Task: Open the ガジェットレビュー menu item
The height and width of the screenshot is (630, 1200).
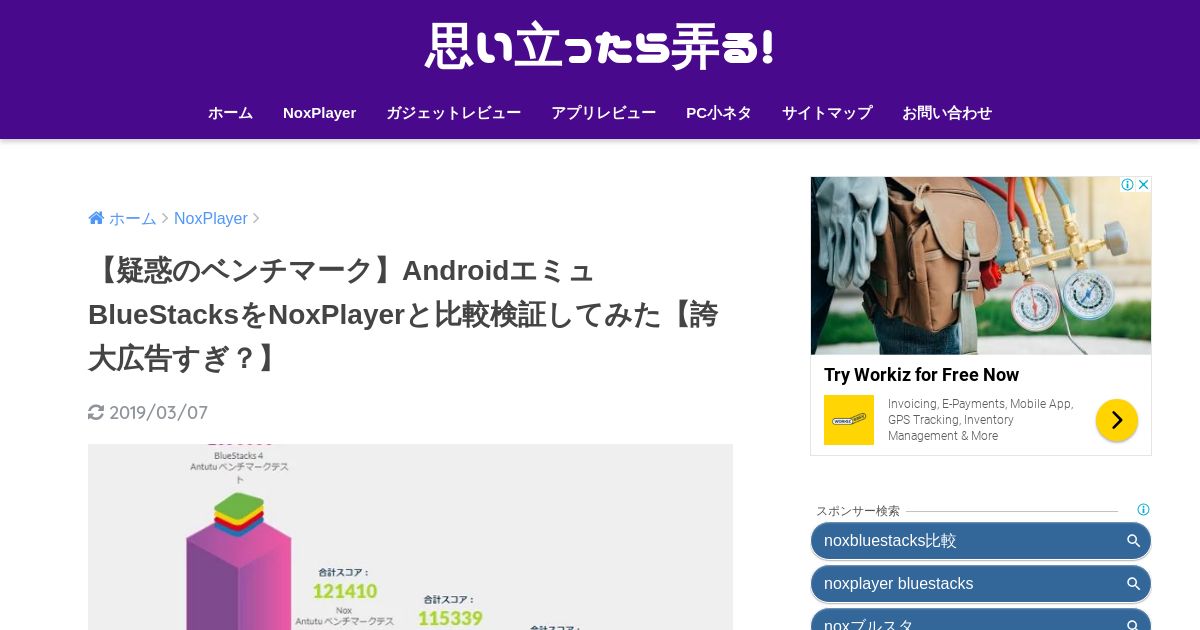Action: 453,113
